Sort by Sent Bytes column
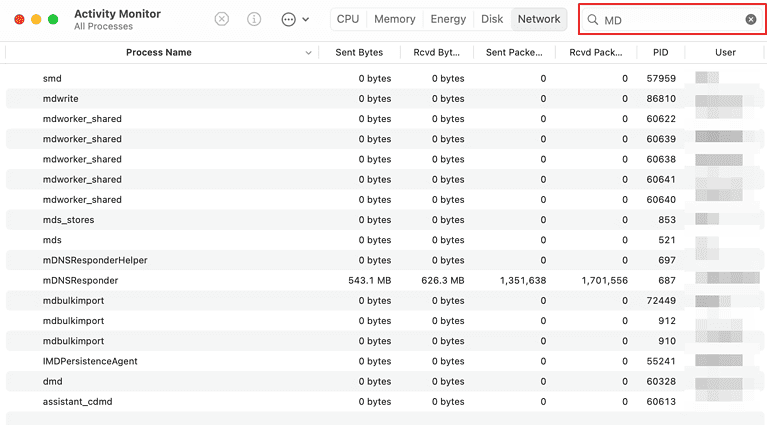This screenshot has height=425, width=767. [359, 52]
